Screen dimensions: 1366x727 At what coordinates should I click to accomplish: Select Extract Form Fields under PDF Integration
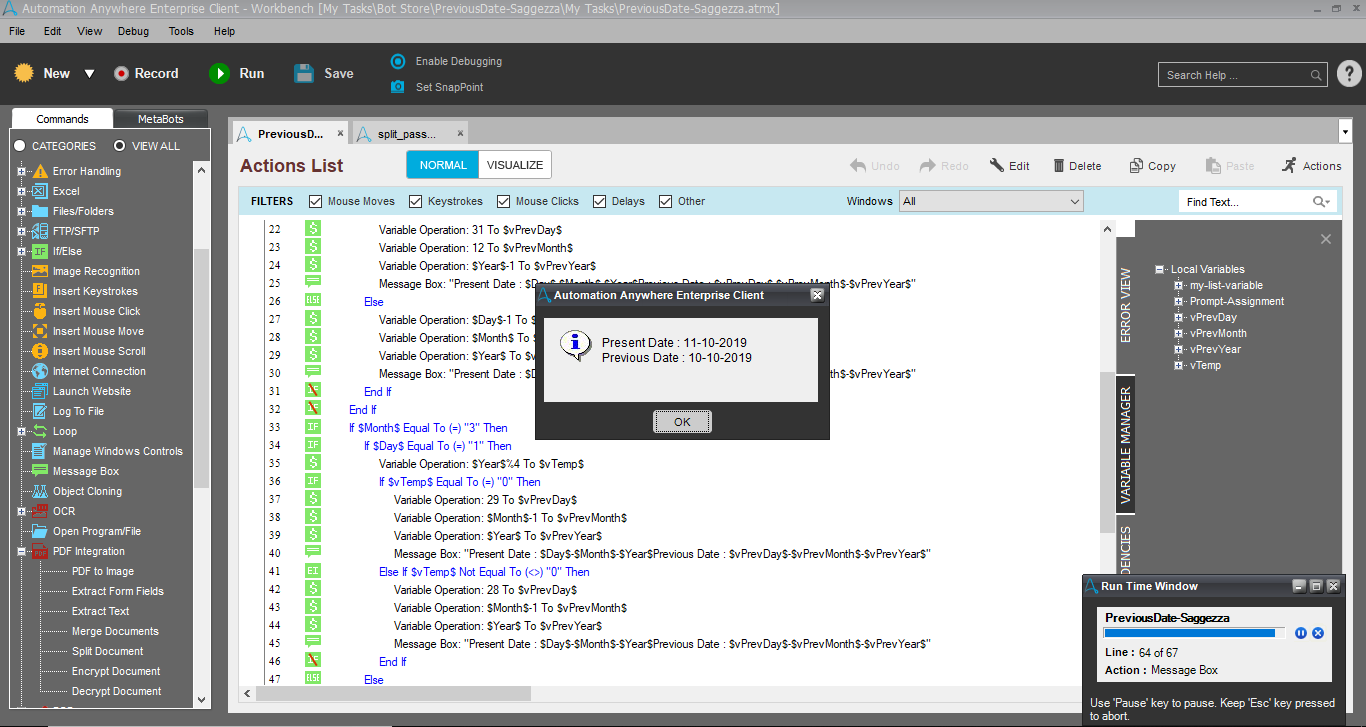pyautogui.click(x=118, y=591)
